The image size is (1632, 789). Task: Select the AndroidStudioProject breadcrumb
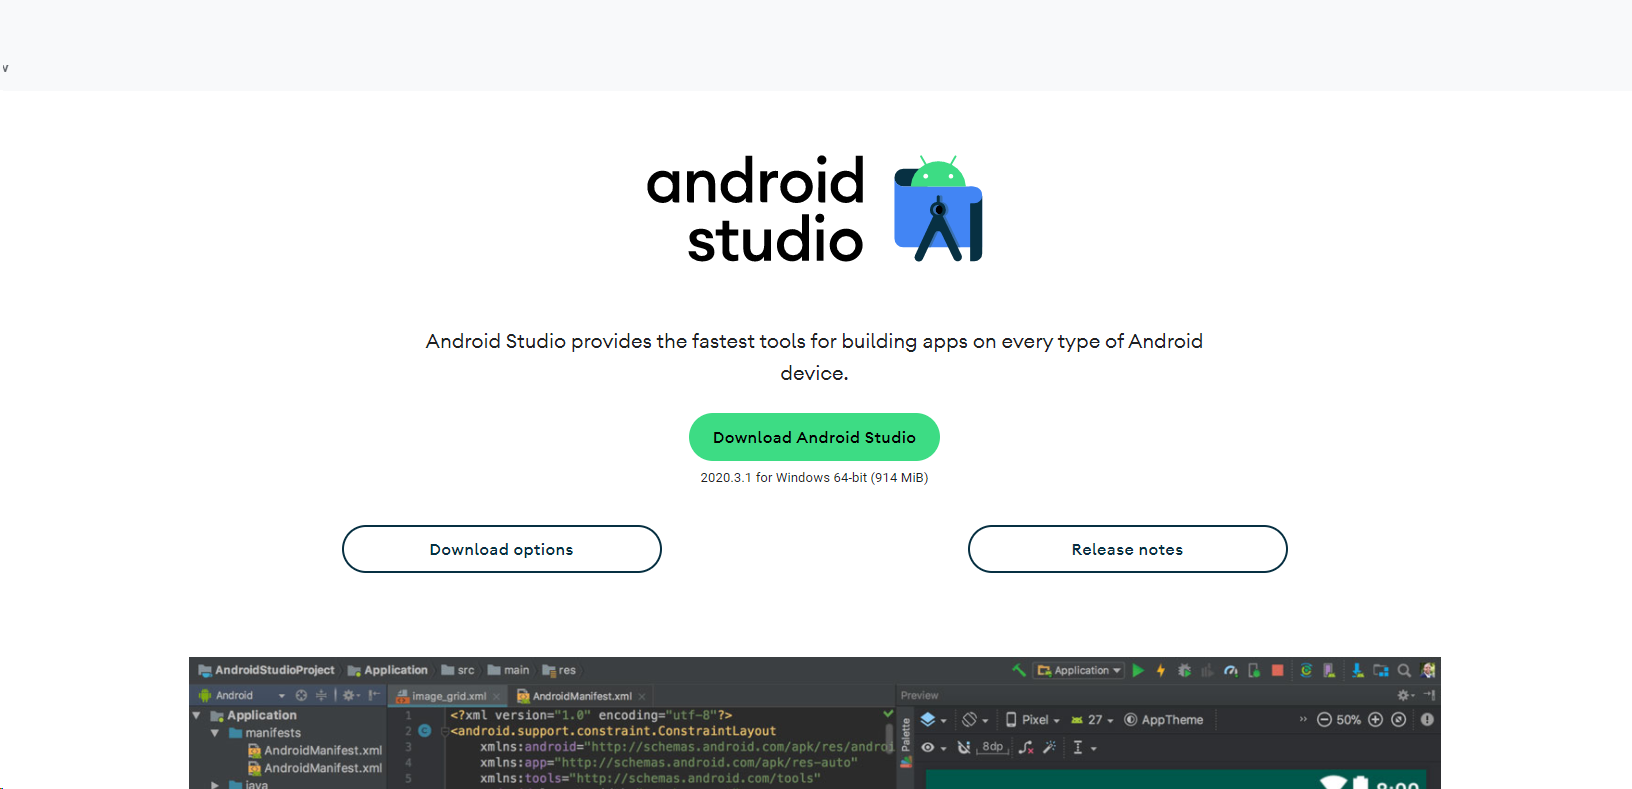click(266, 670)
